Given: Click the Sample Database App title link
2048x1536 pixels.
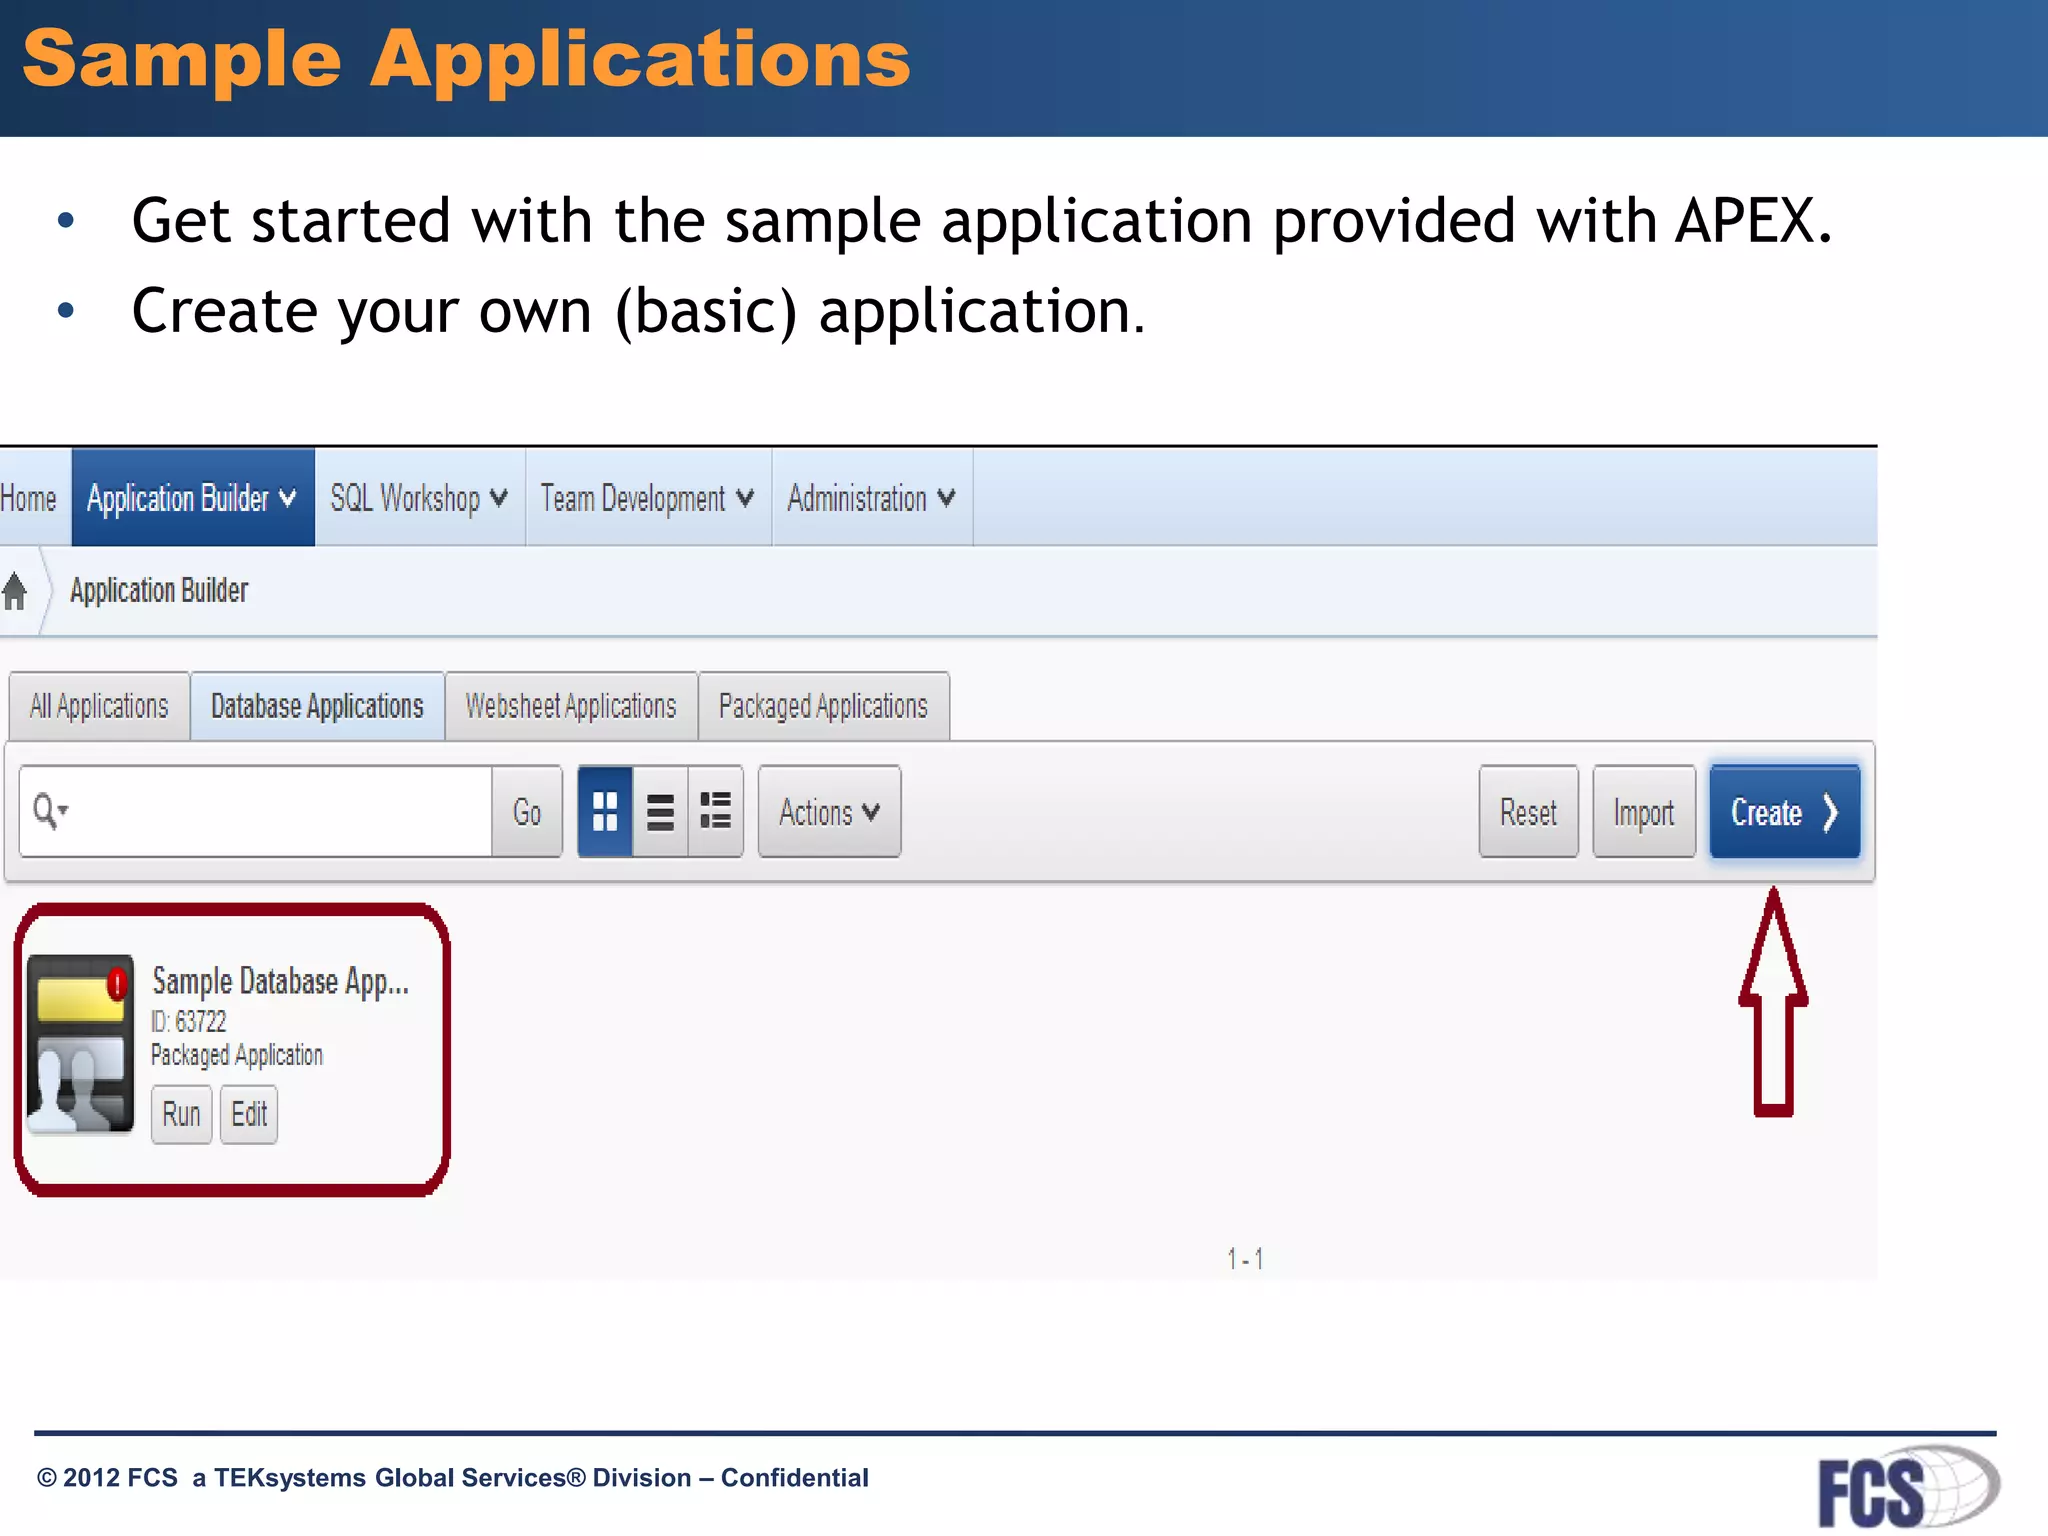Looking at the screenshot, I should pyautogui.click(x=280, y=982).
